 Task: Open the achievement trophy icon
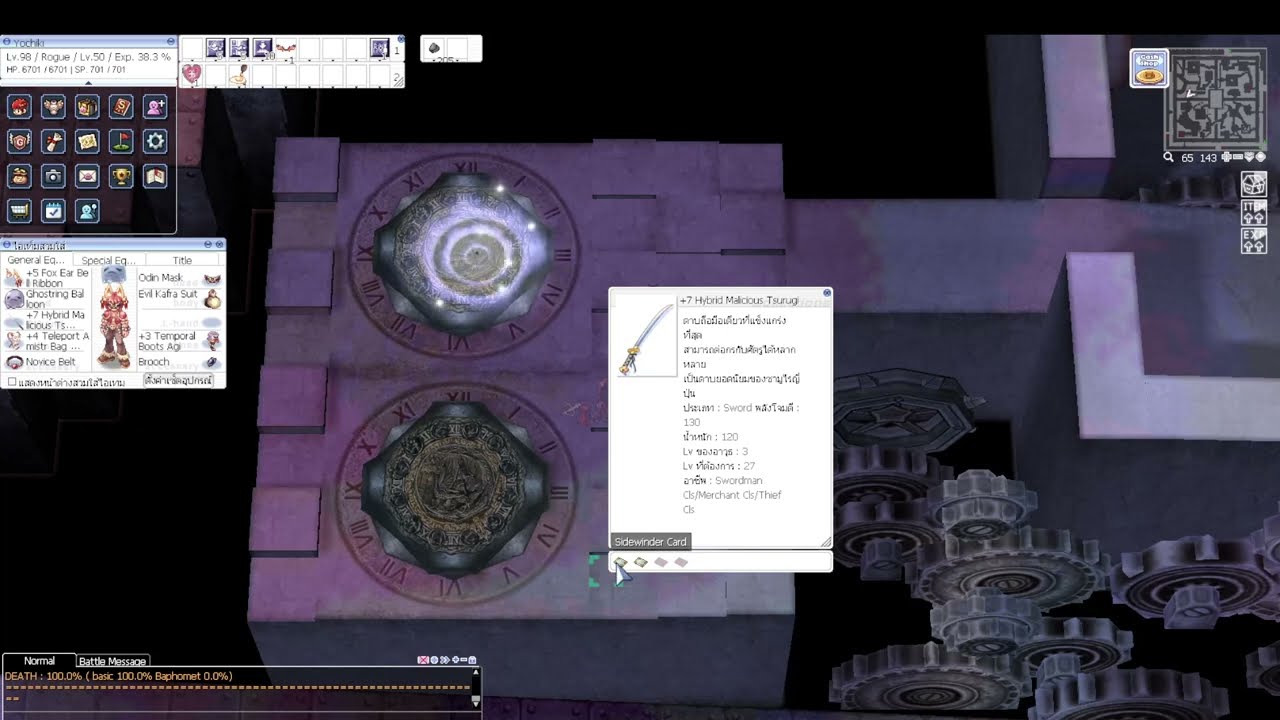click(x=121, y=176)
